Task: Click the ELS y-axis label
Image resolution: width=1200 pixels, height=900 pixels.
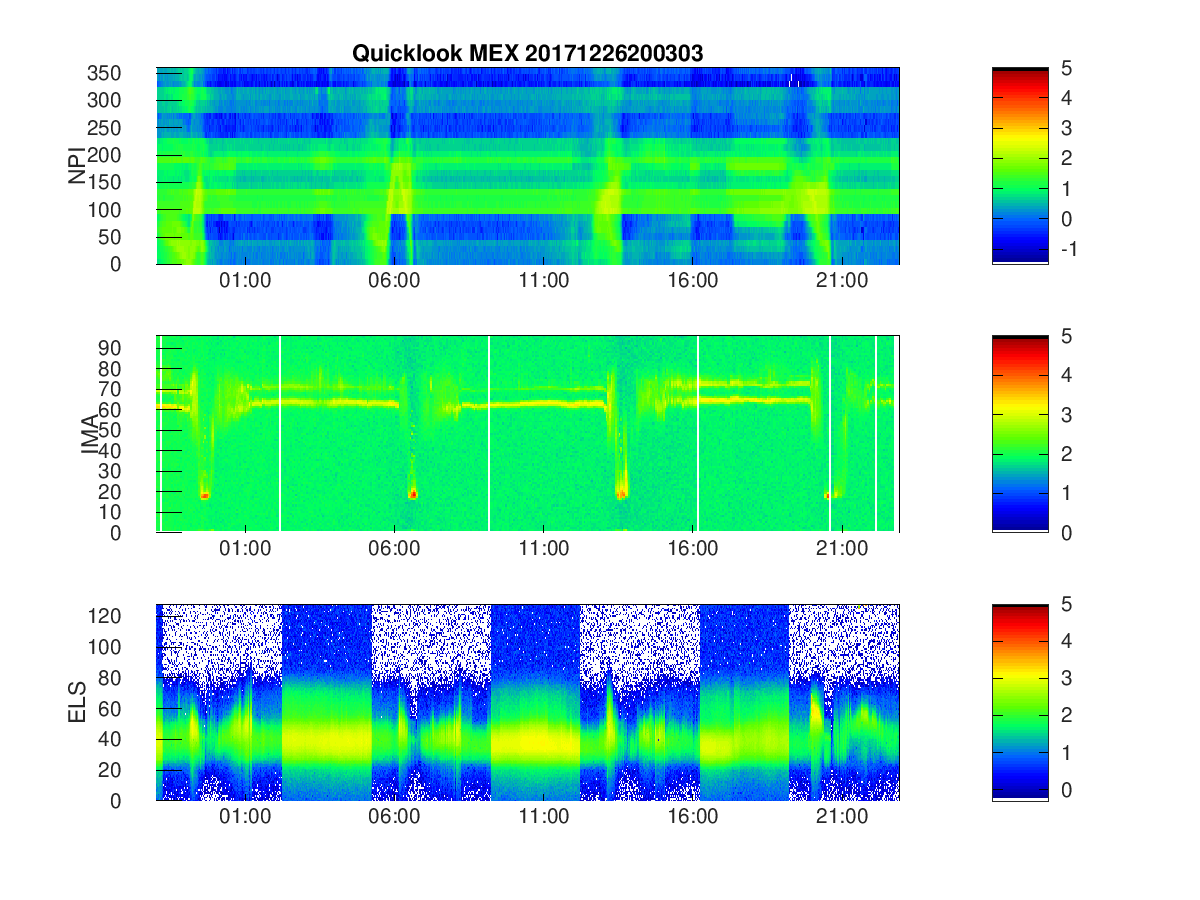Action: 77,703
